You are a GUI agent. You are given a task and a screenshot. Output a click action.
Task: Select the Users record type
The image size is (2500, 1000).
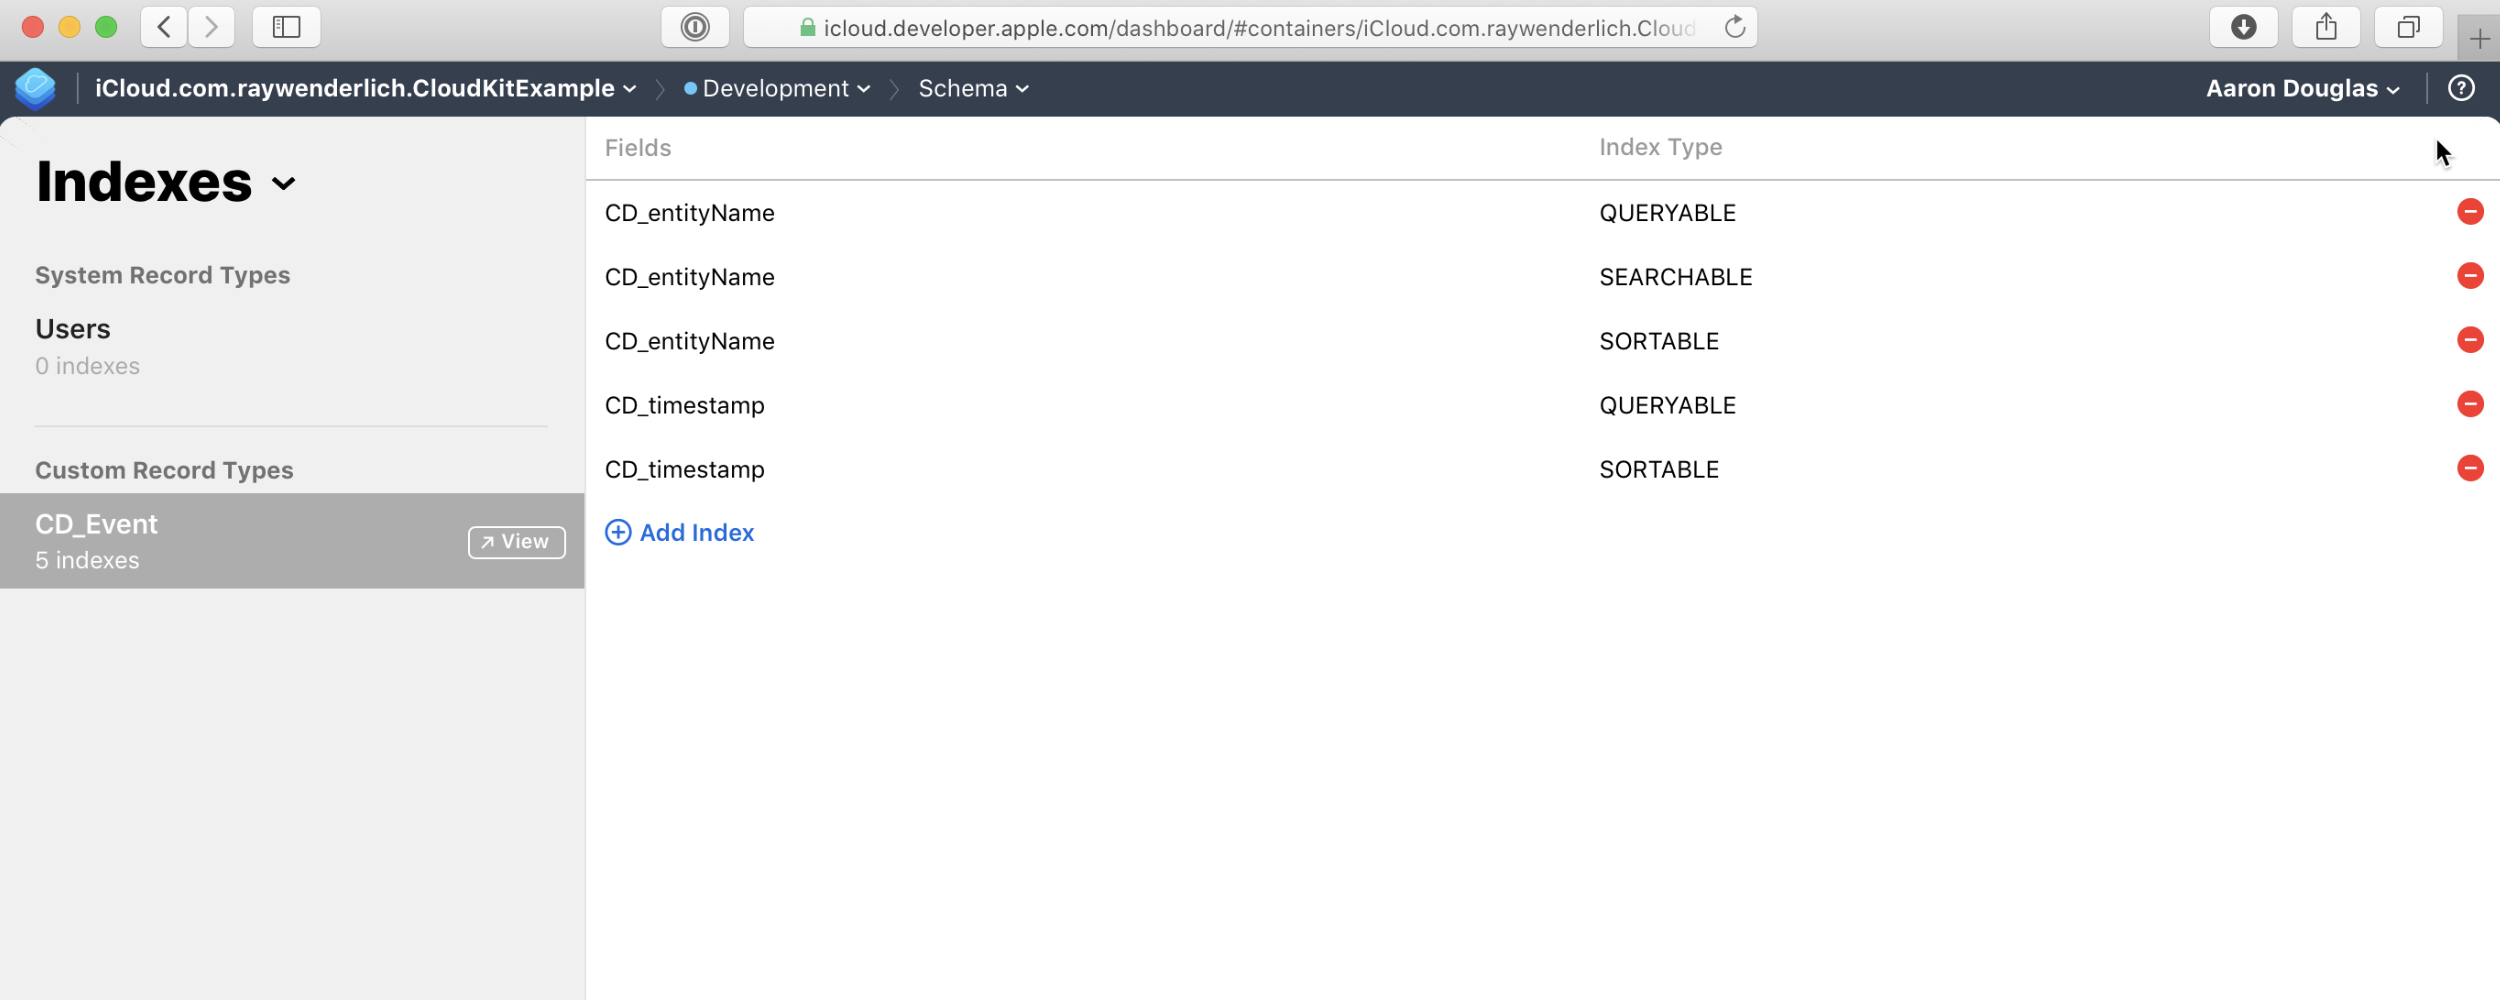point(292,346)
